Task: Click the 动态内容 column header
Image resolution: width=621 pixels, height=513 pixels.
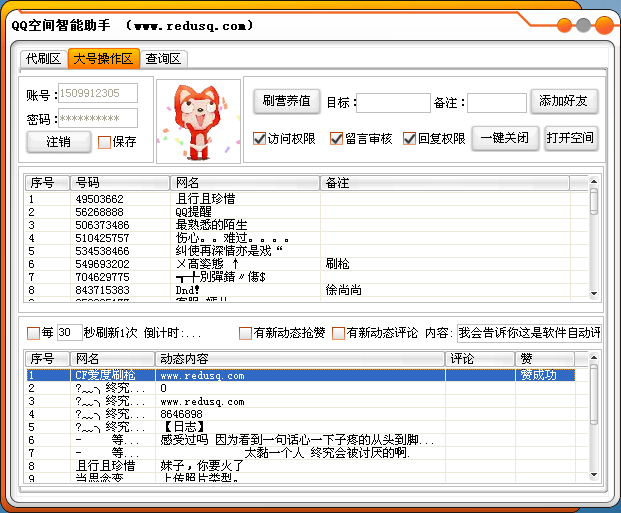Action: tap(300, 359)
